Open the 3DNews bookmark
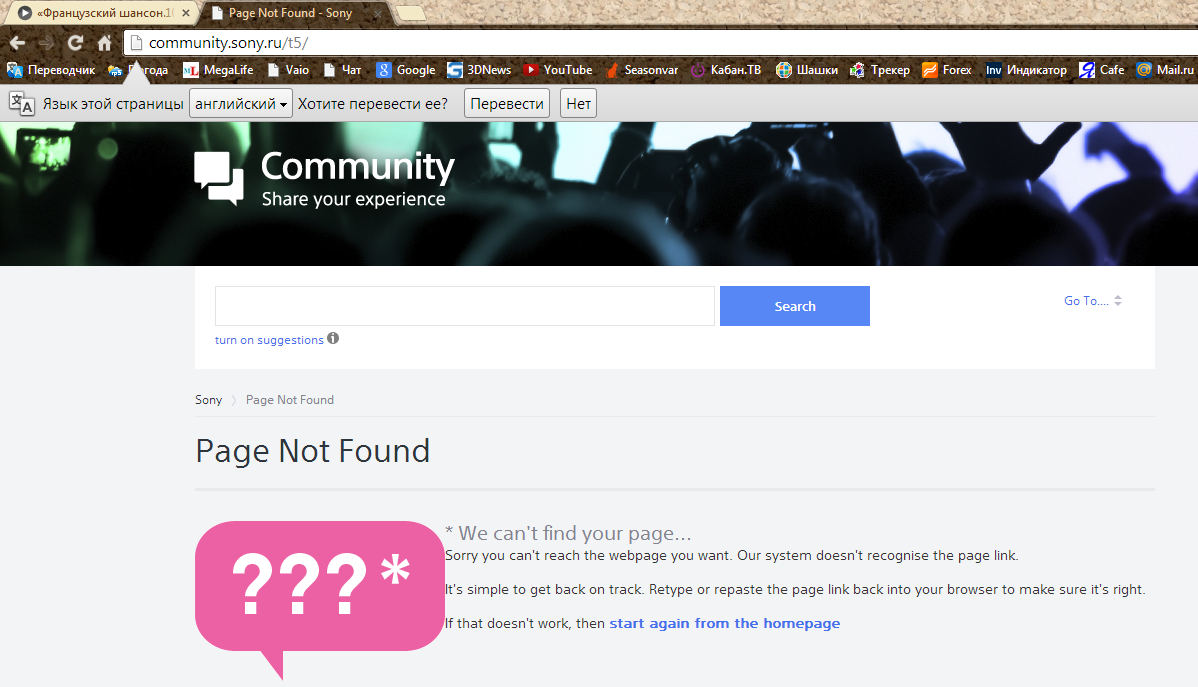This screenshot has width=1198, height=687. 479,70
